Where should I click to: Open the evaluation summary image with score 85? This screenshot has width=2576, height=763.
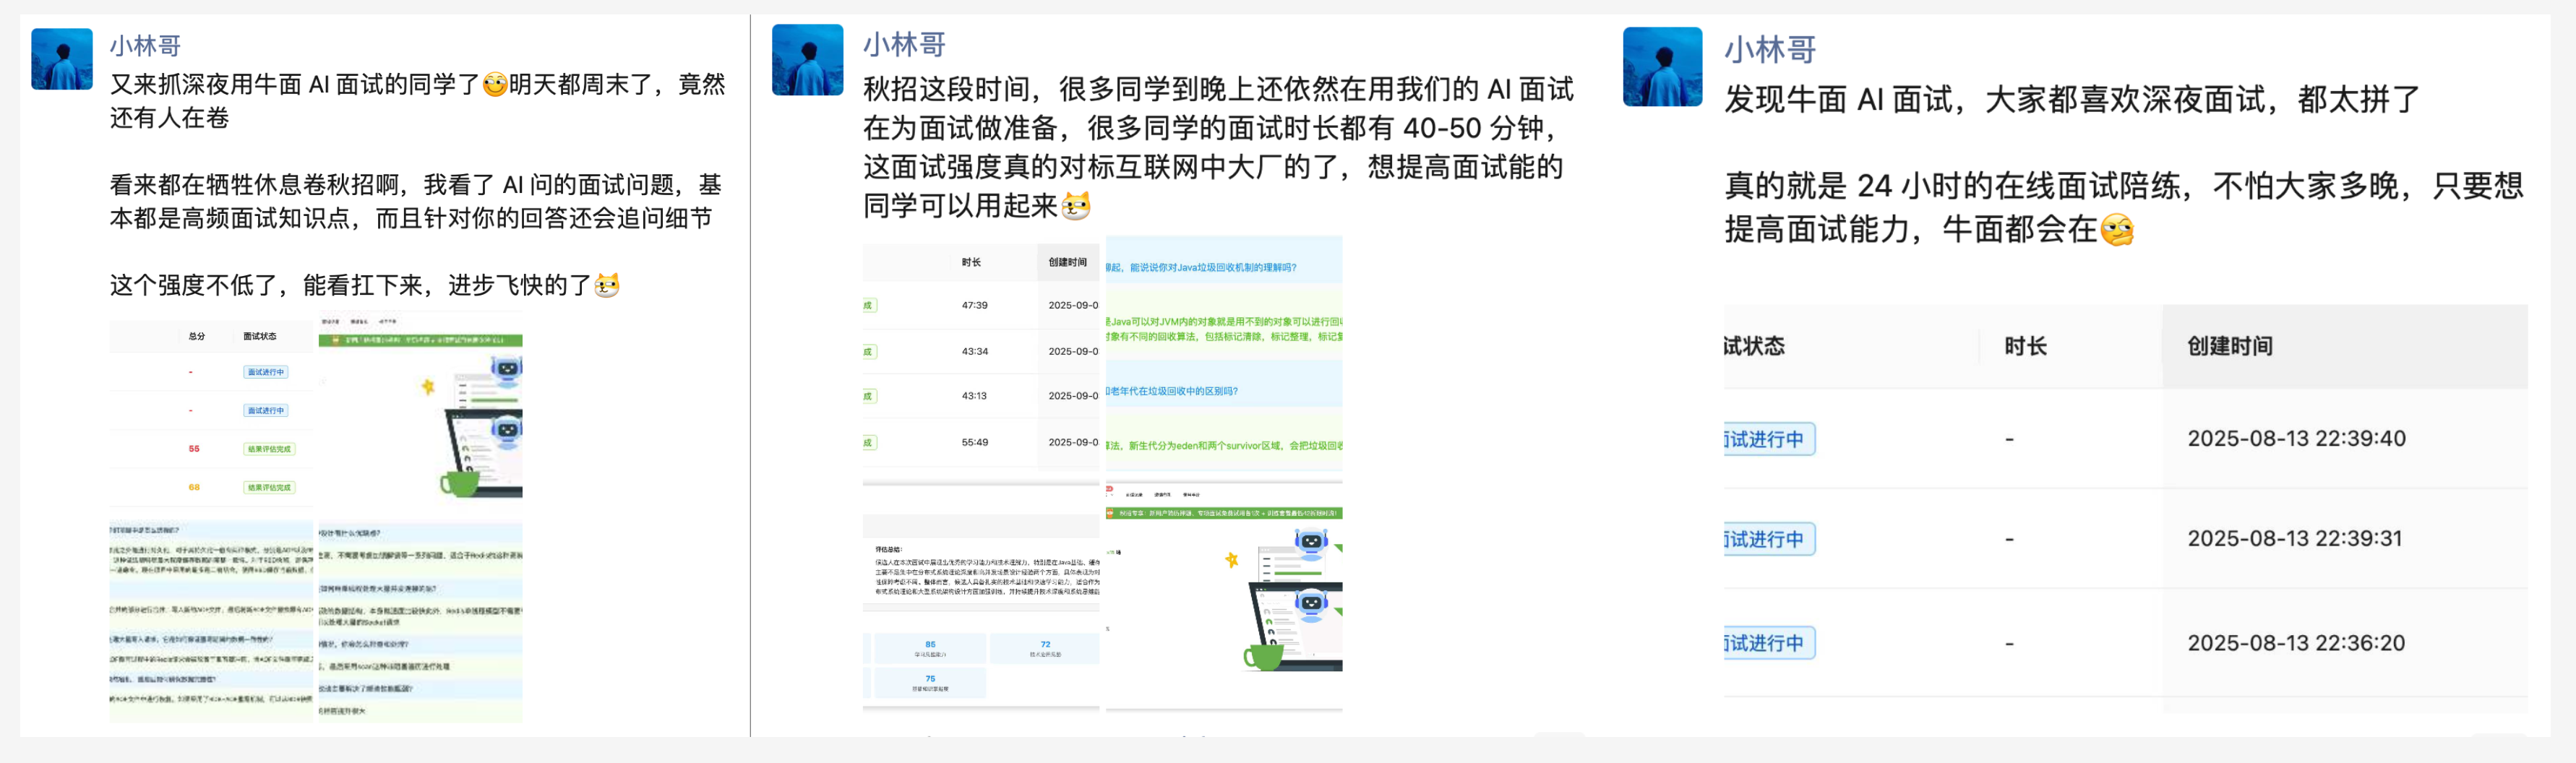(981, 598)
